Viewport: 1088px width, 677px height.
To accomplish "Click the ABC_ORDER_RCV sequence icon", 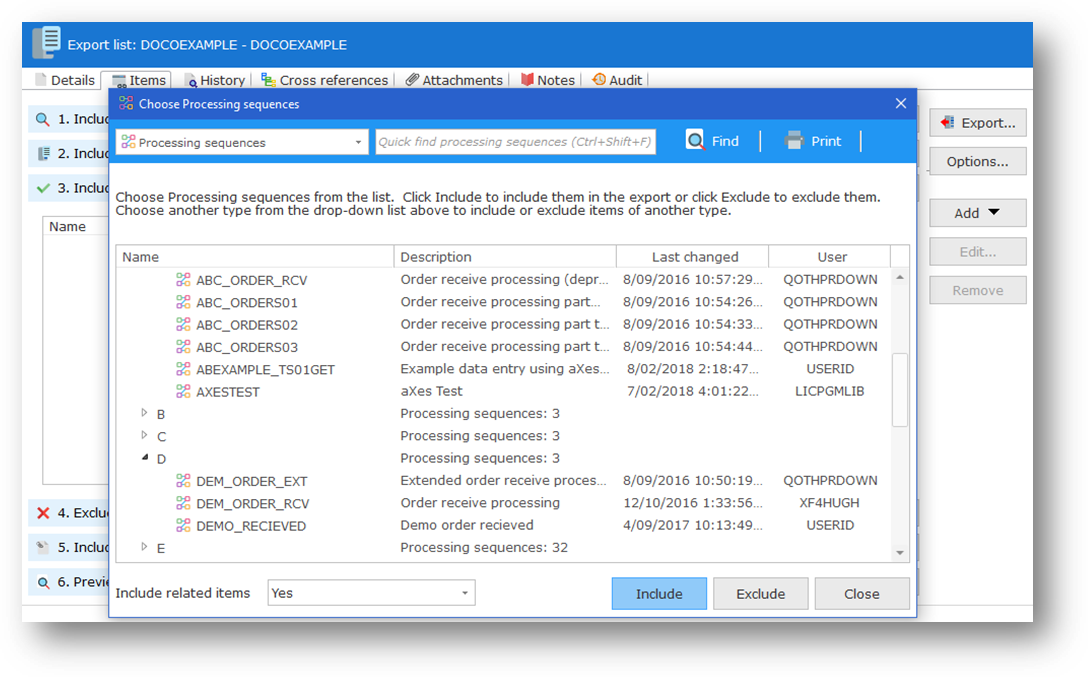I will (183, 280).
